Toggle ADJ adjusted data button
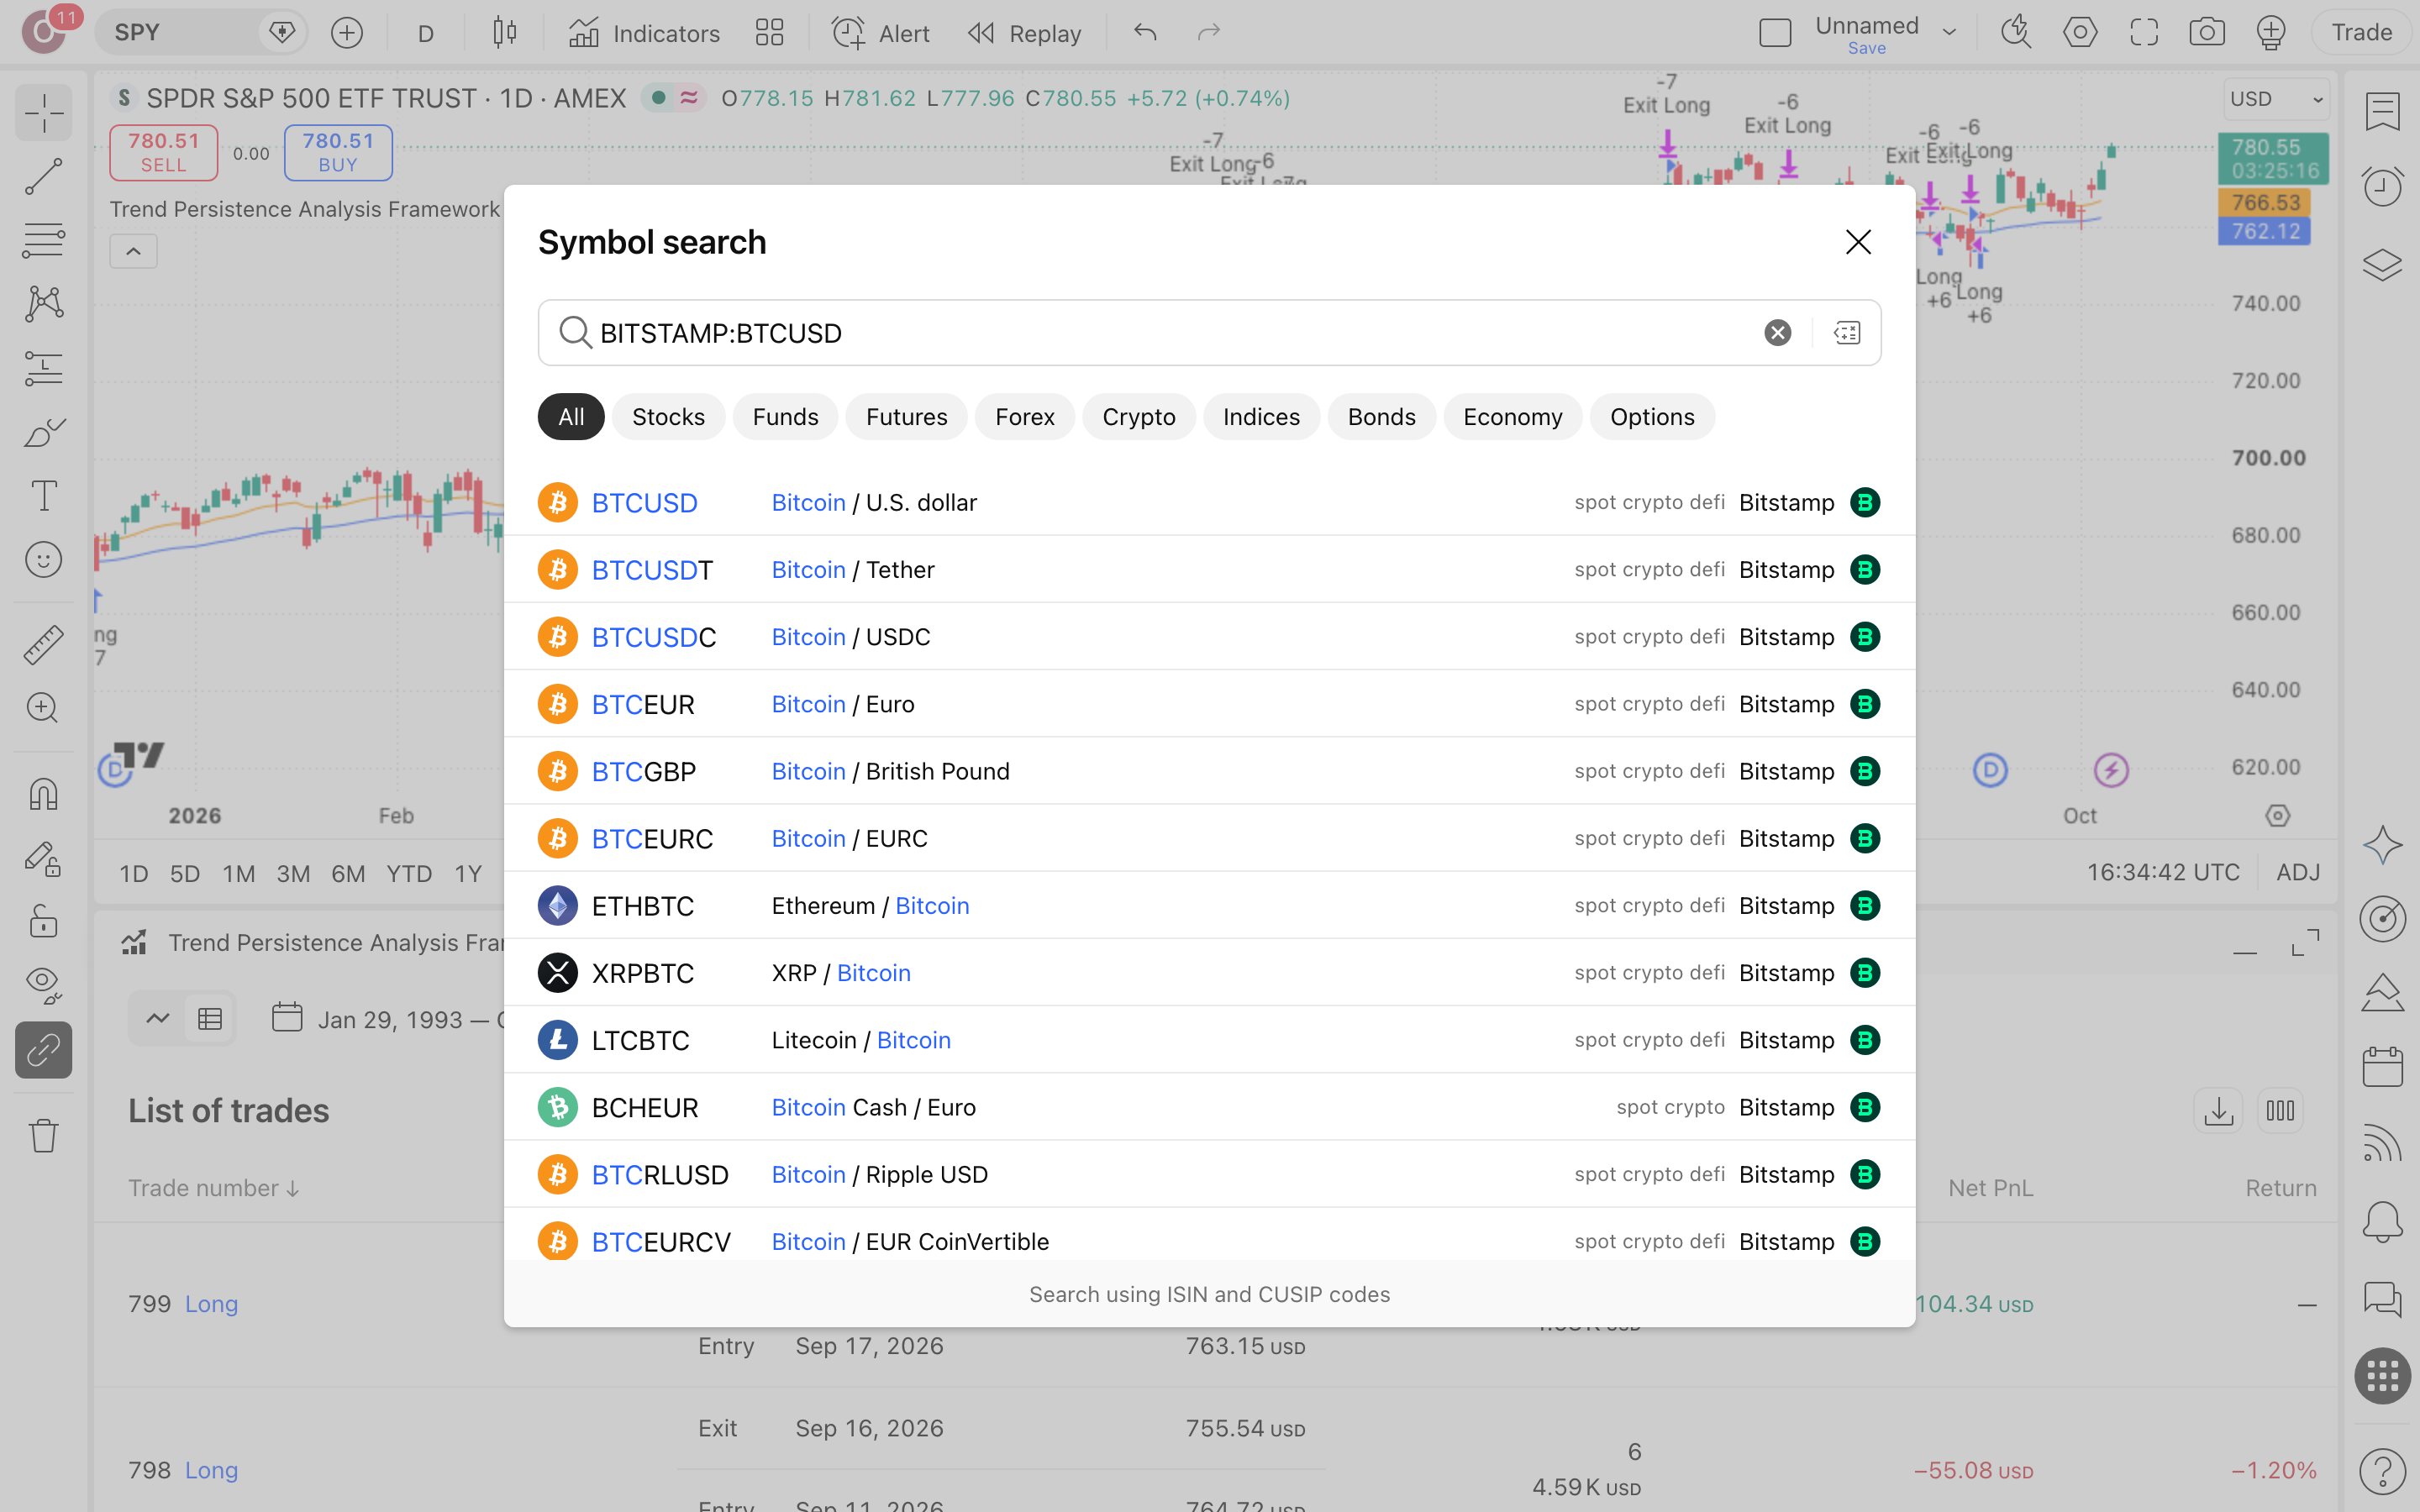The width and height of the screenshot is (2420, 1512). point(2297,873)
